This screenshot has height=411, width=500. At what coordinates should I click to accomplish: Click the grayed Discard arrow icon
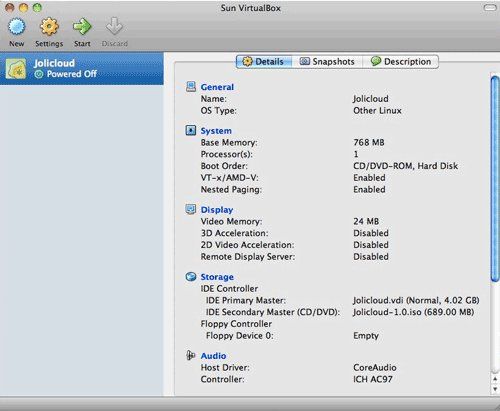click(x=114, y=26)
